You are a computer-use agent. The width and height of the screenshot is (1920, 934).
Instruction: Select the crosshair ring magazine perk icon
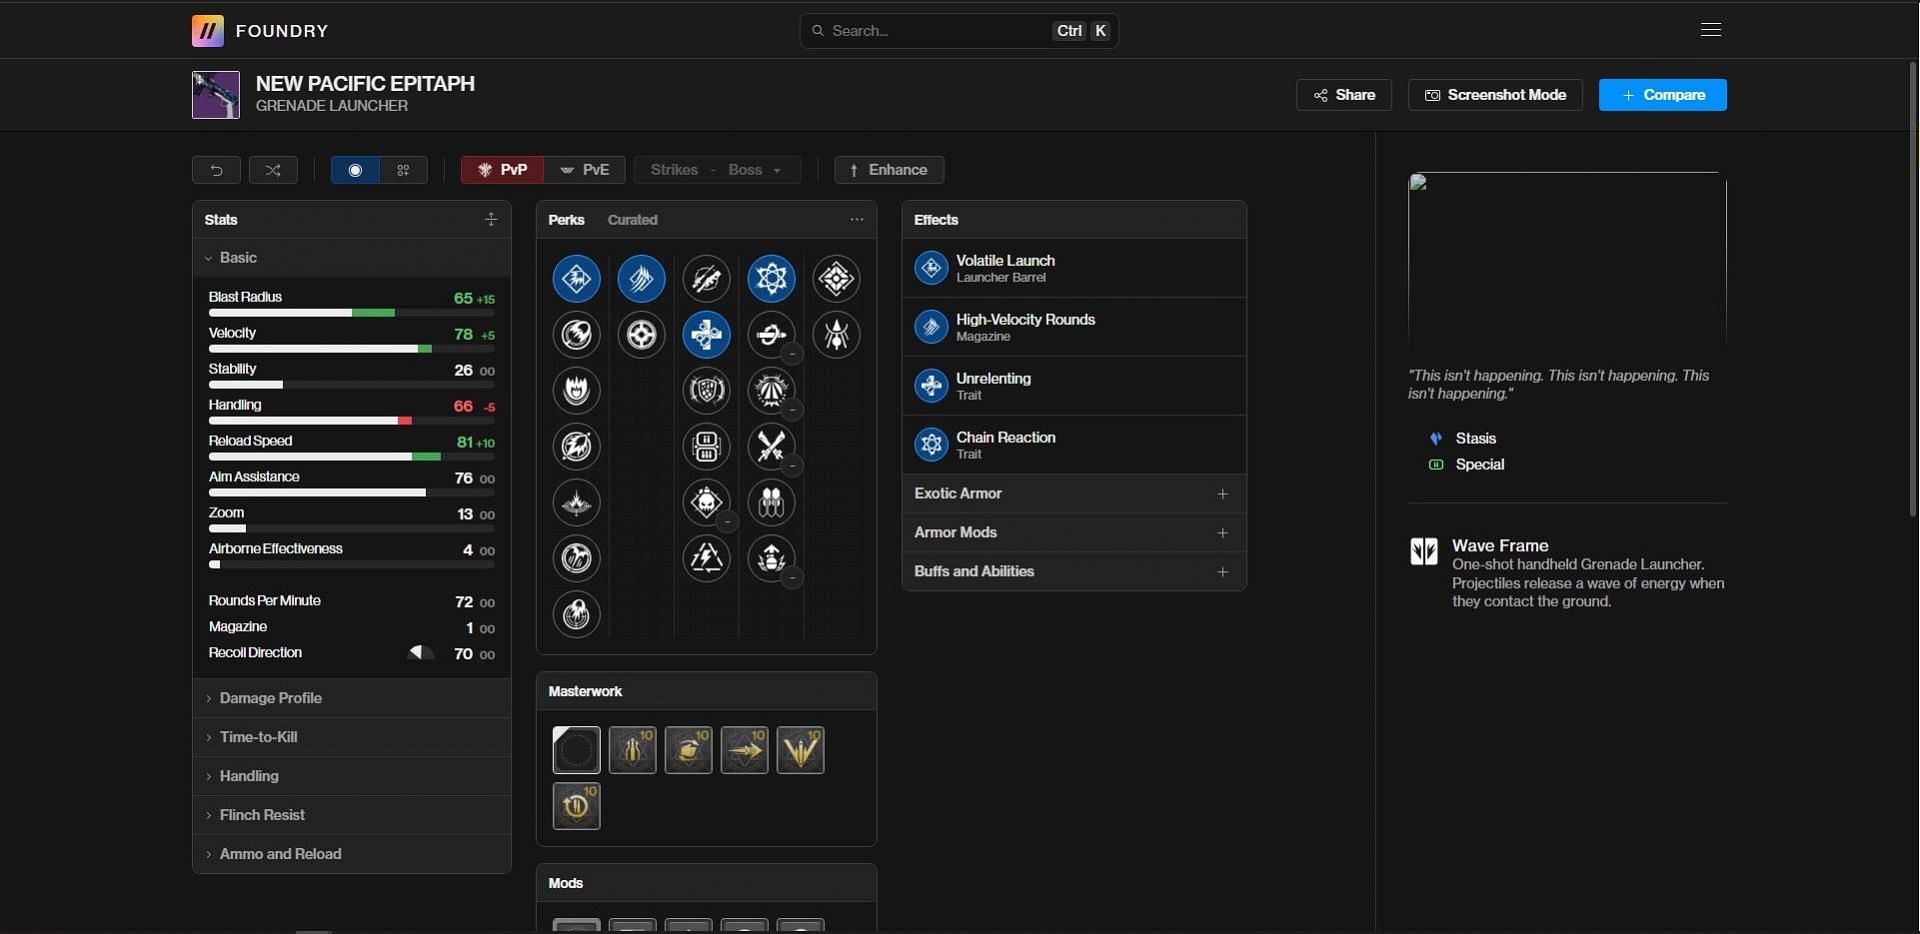pos(641,335)
